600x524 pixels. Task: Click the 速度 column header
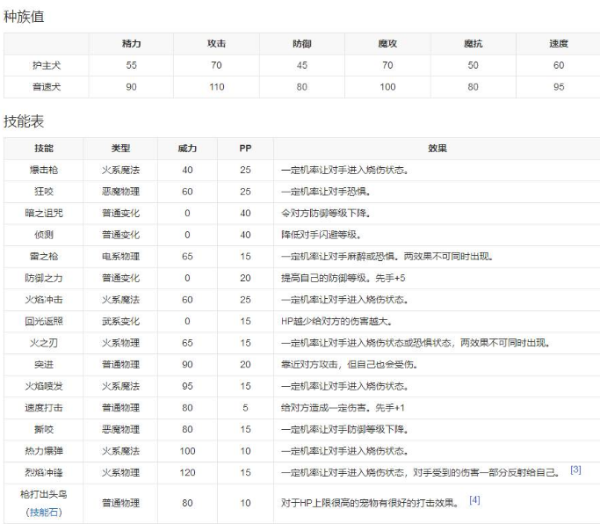pyautogui.click(x=557, y=45)
